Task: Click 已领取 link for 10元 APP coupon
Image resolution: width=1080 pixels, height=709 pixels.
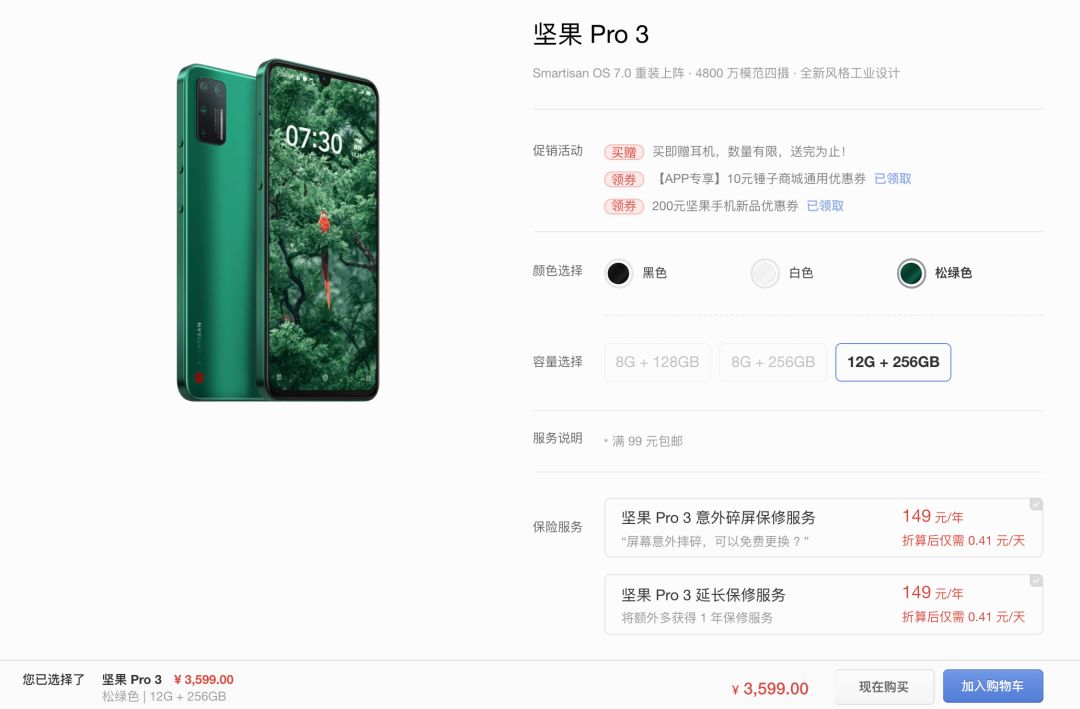Action: (x=893, y=178)
